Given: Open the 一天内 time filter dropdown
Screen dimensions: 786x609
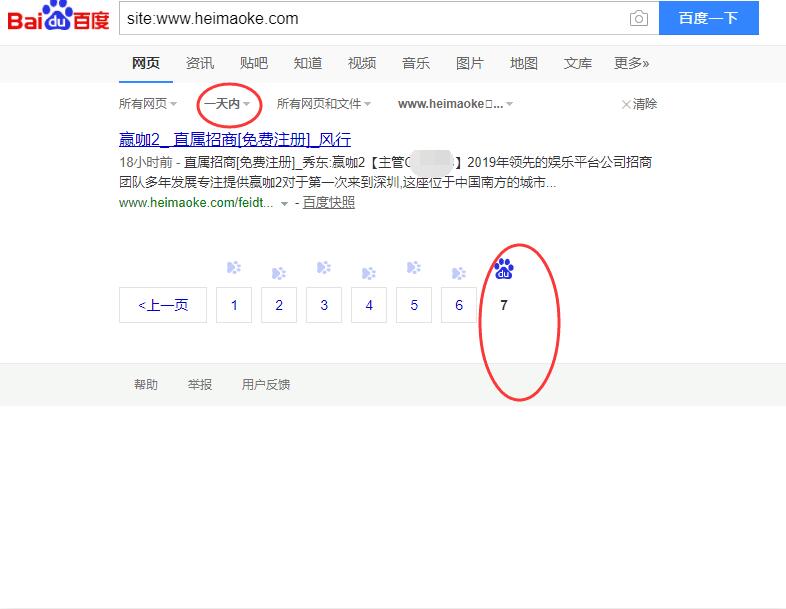Looking at the screenshot, I should pyautogui.click(x=227, y=104).
